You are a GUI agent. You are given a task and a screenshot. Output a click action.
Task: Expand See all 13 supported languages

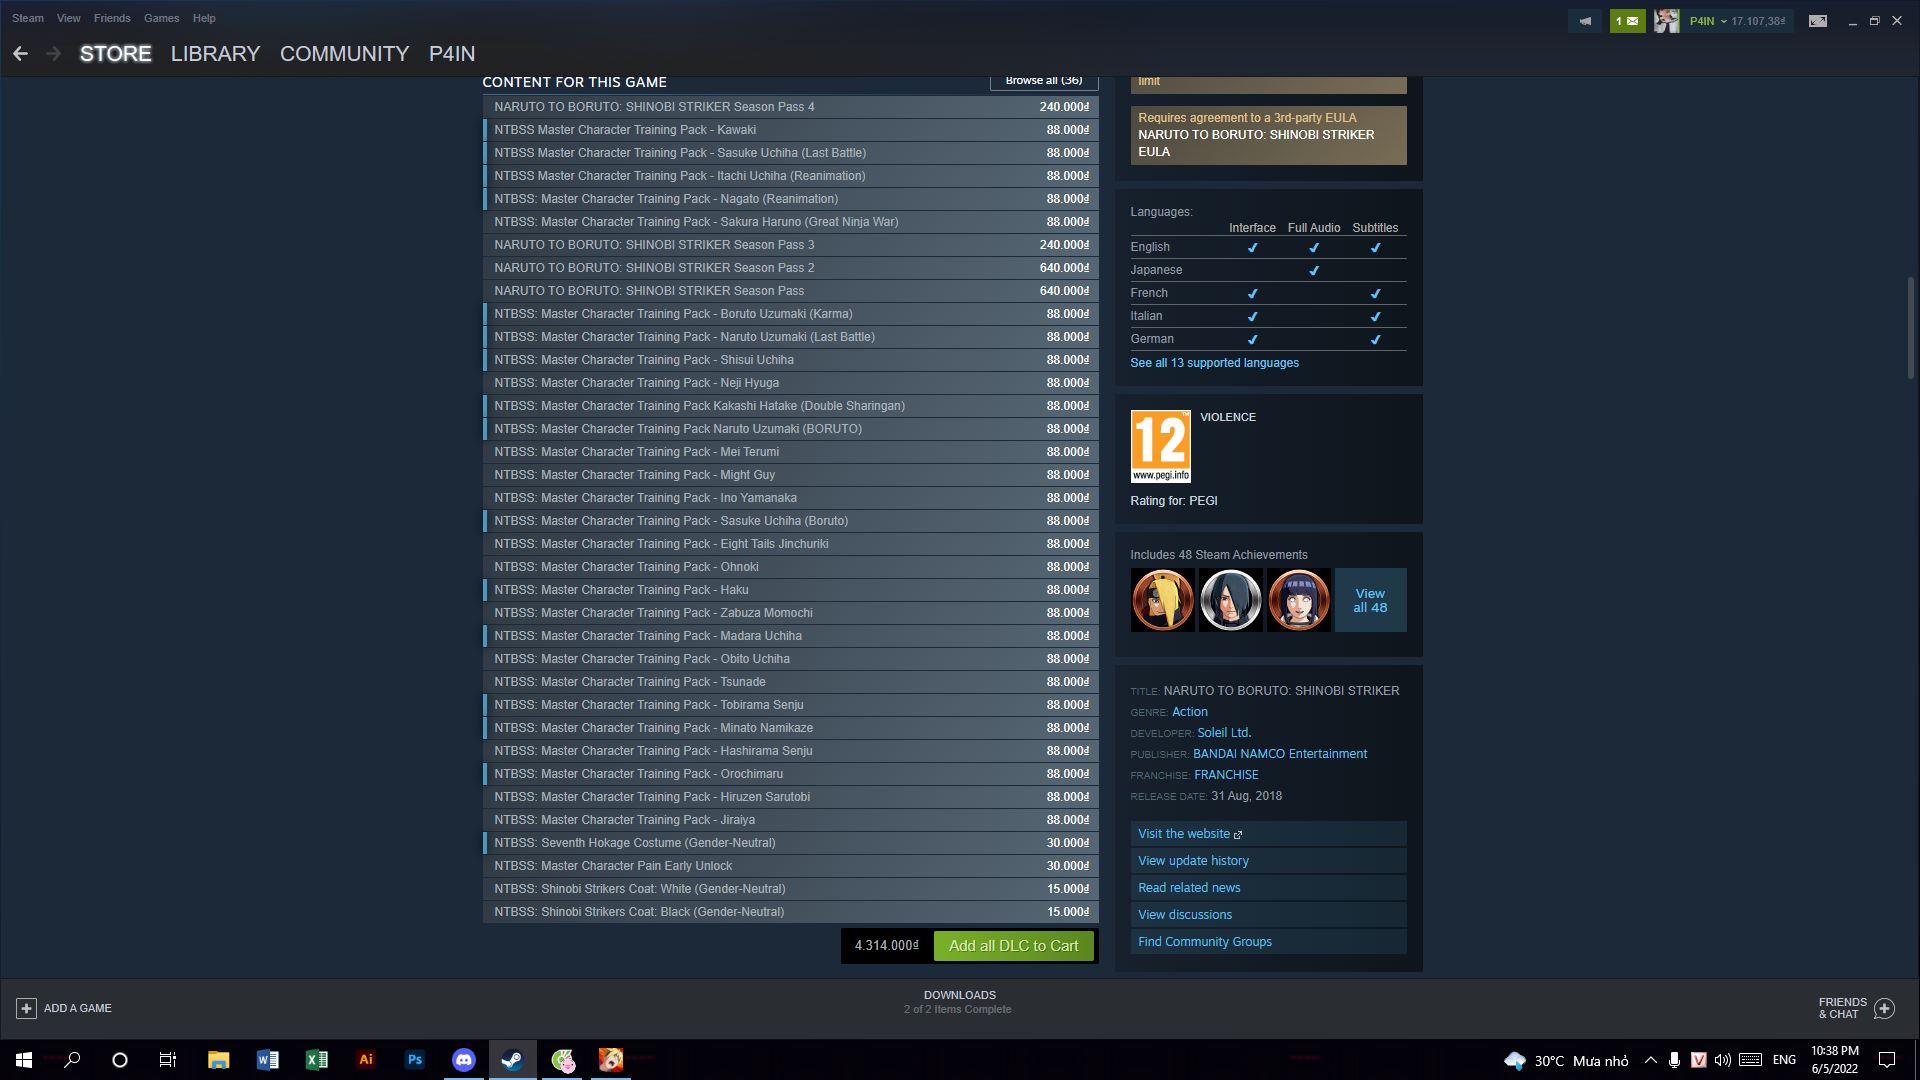click(x=1214, y=363)
